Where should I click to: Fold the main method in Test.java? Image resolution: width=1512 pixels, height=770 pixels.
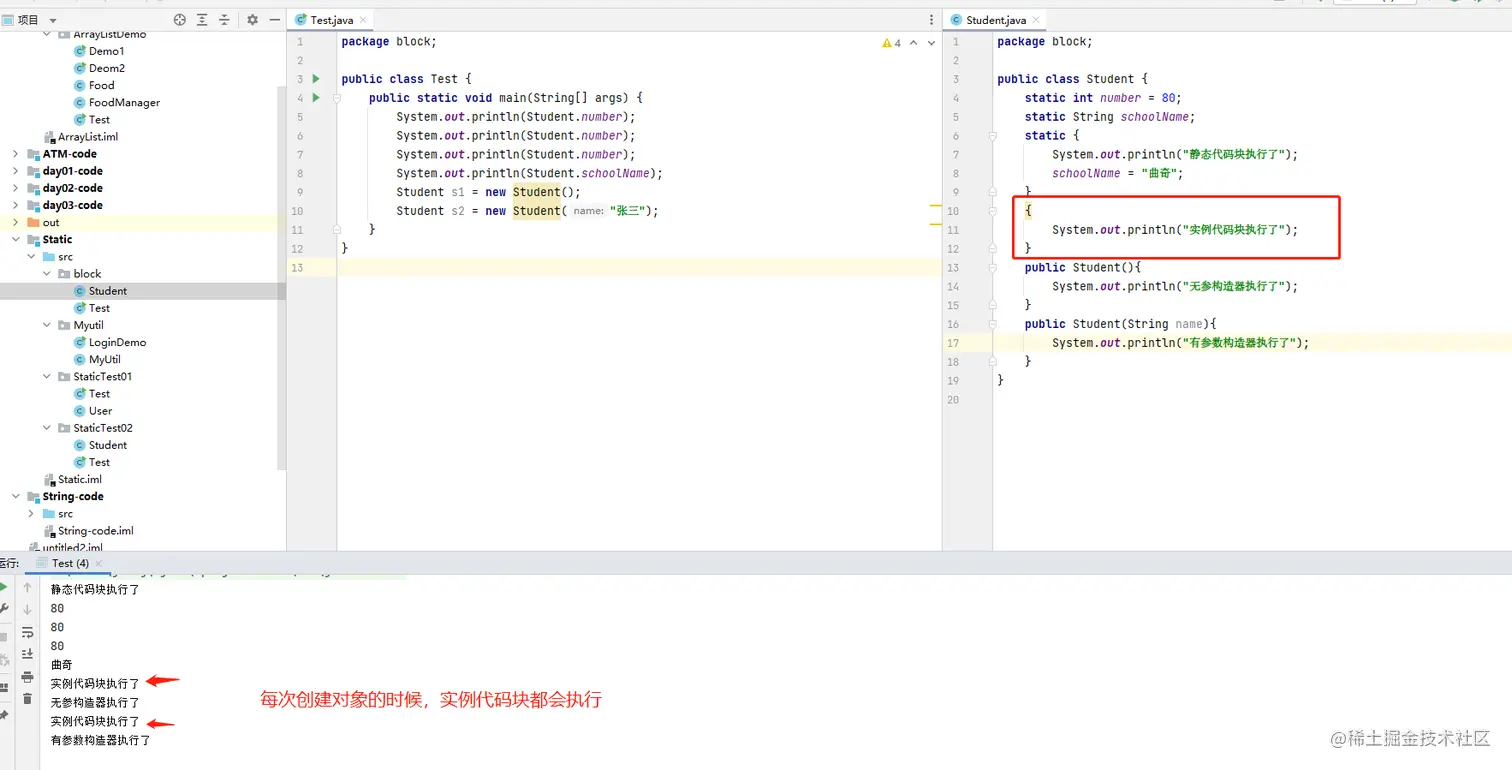pyautogui.click(x=338, y=98)
